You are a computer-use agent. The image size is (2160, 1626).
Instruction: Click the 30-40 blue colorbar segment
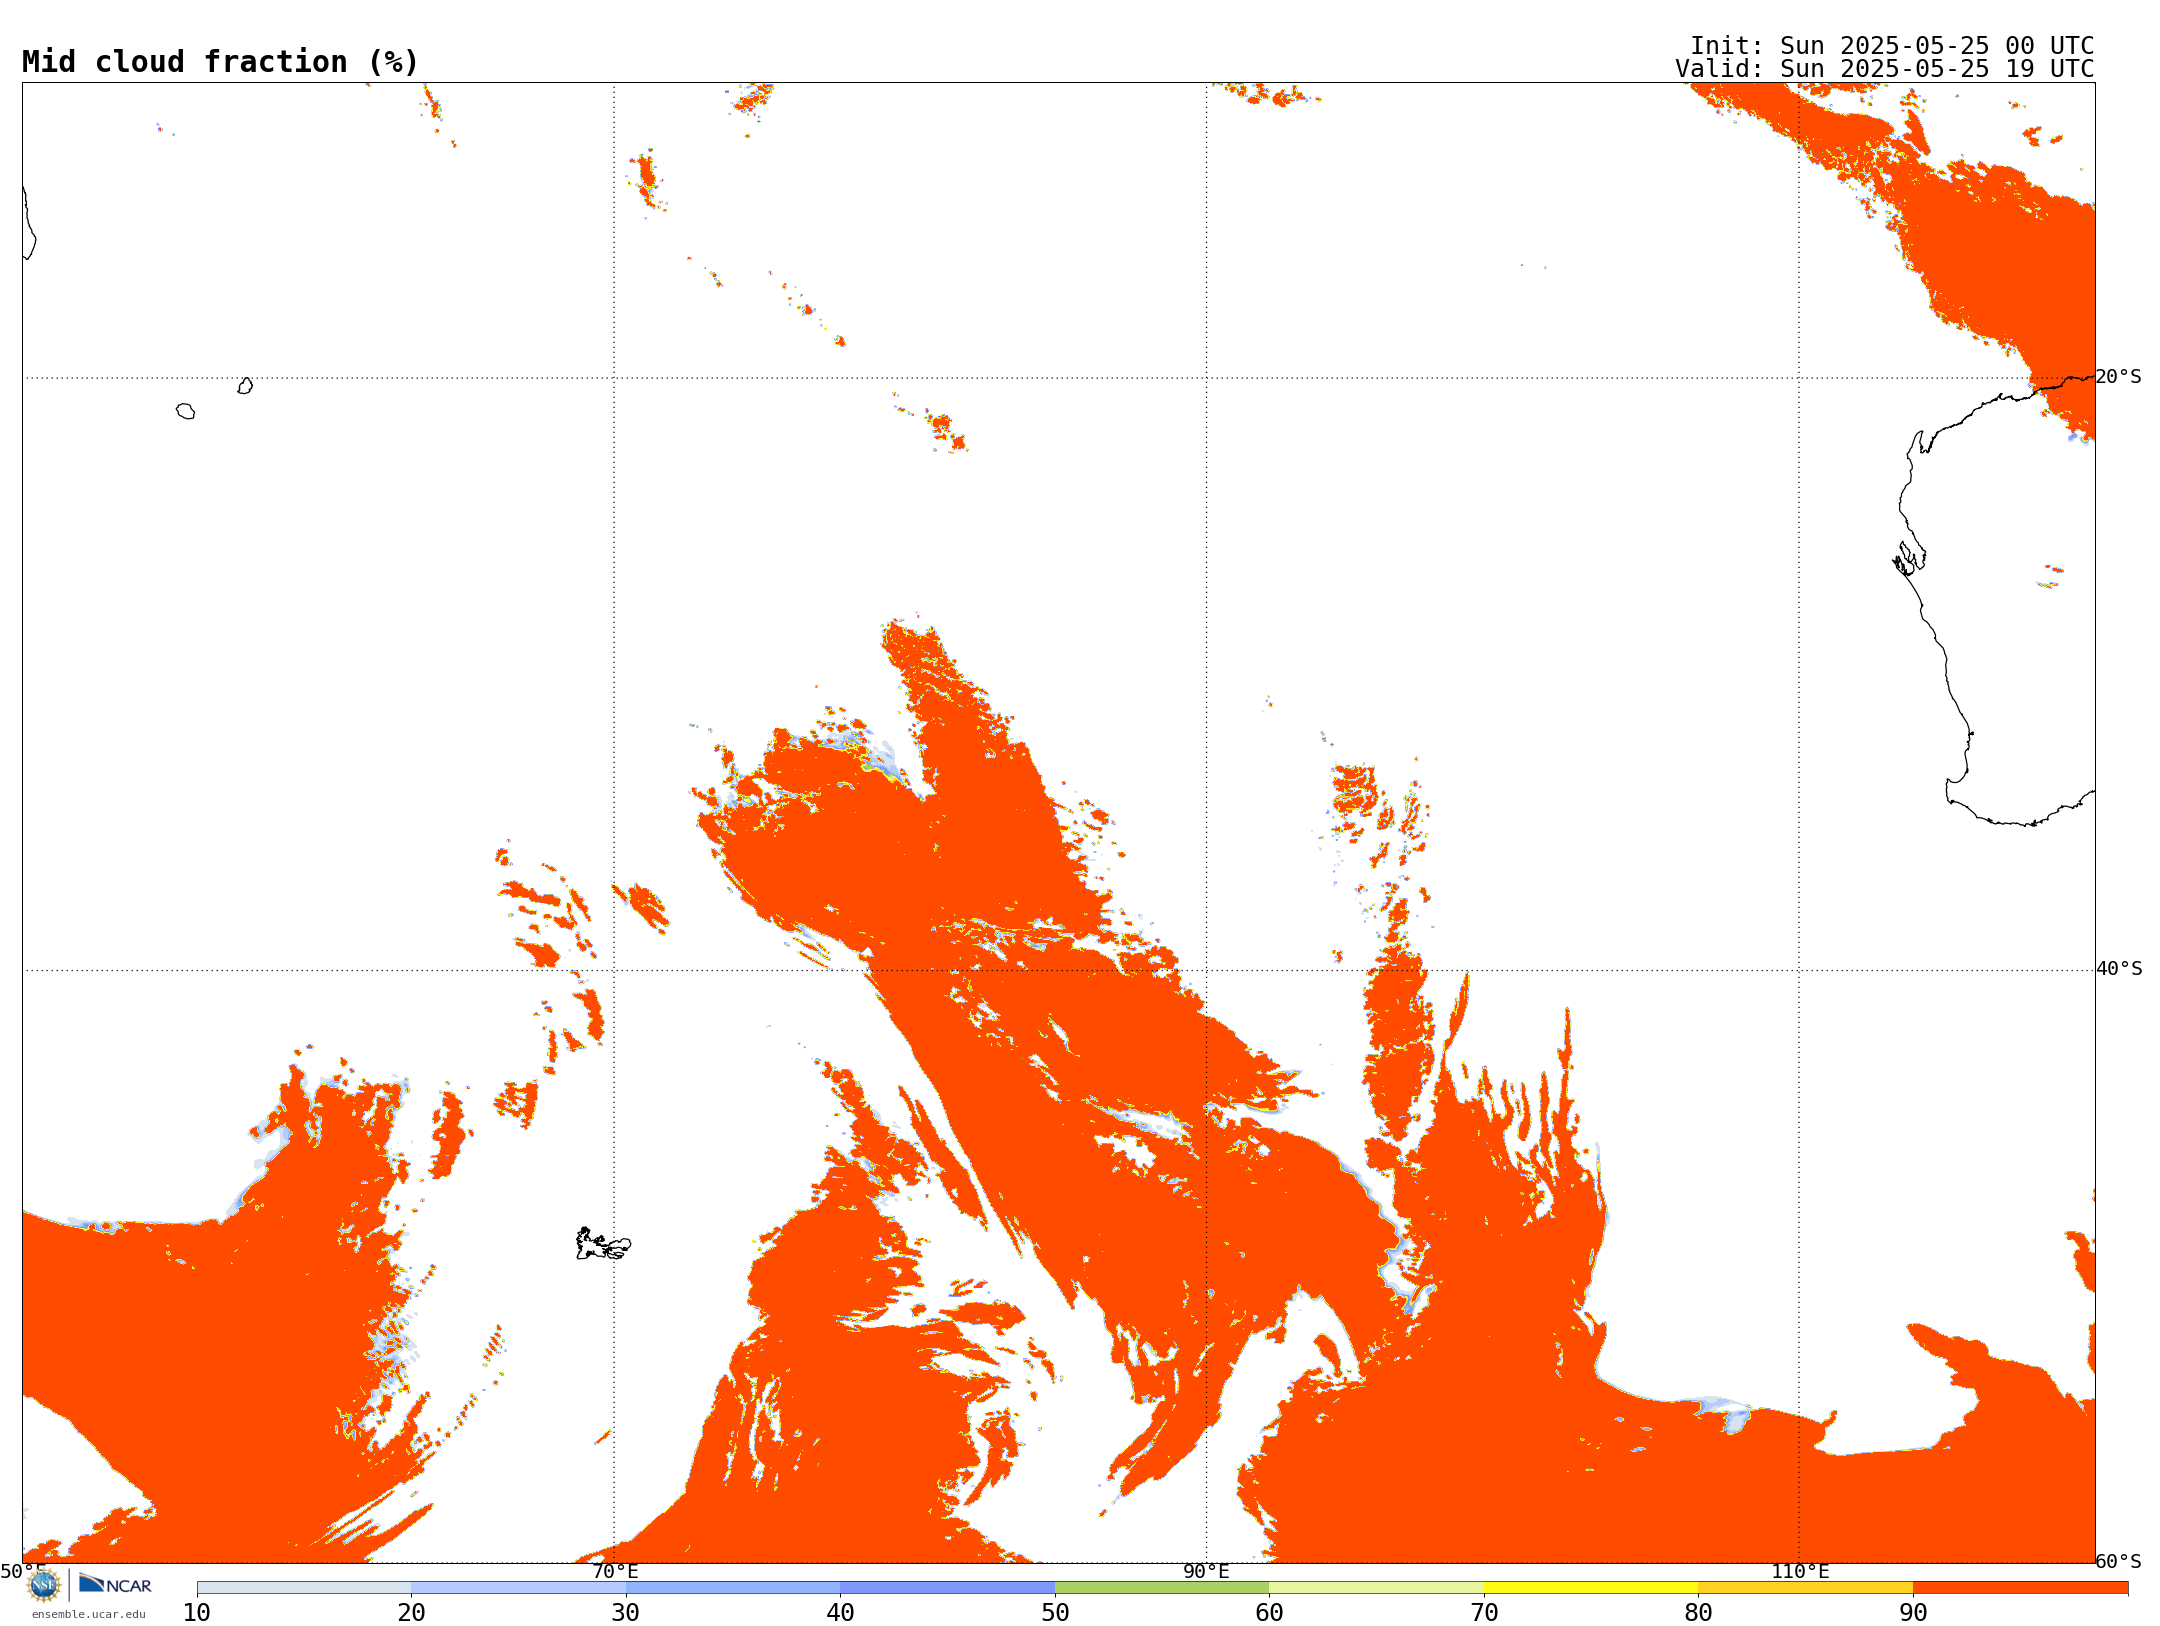(733, 1588)
